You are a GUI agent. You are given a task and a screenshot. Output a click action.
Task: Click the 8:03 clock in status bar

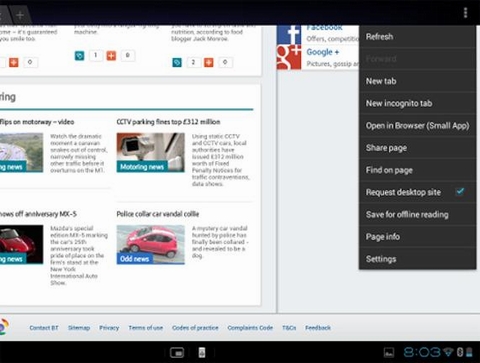pyautogui.click(x=422, y=352)
